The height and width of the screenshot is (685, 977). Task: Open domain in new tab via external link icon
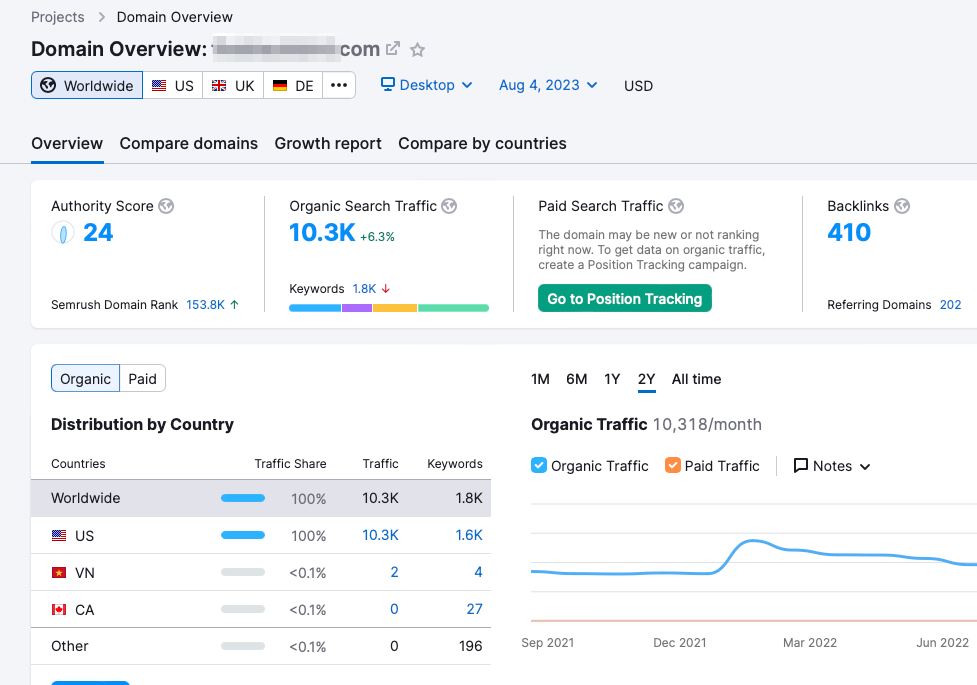click(393, 49)
